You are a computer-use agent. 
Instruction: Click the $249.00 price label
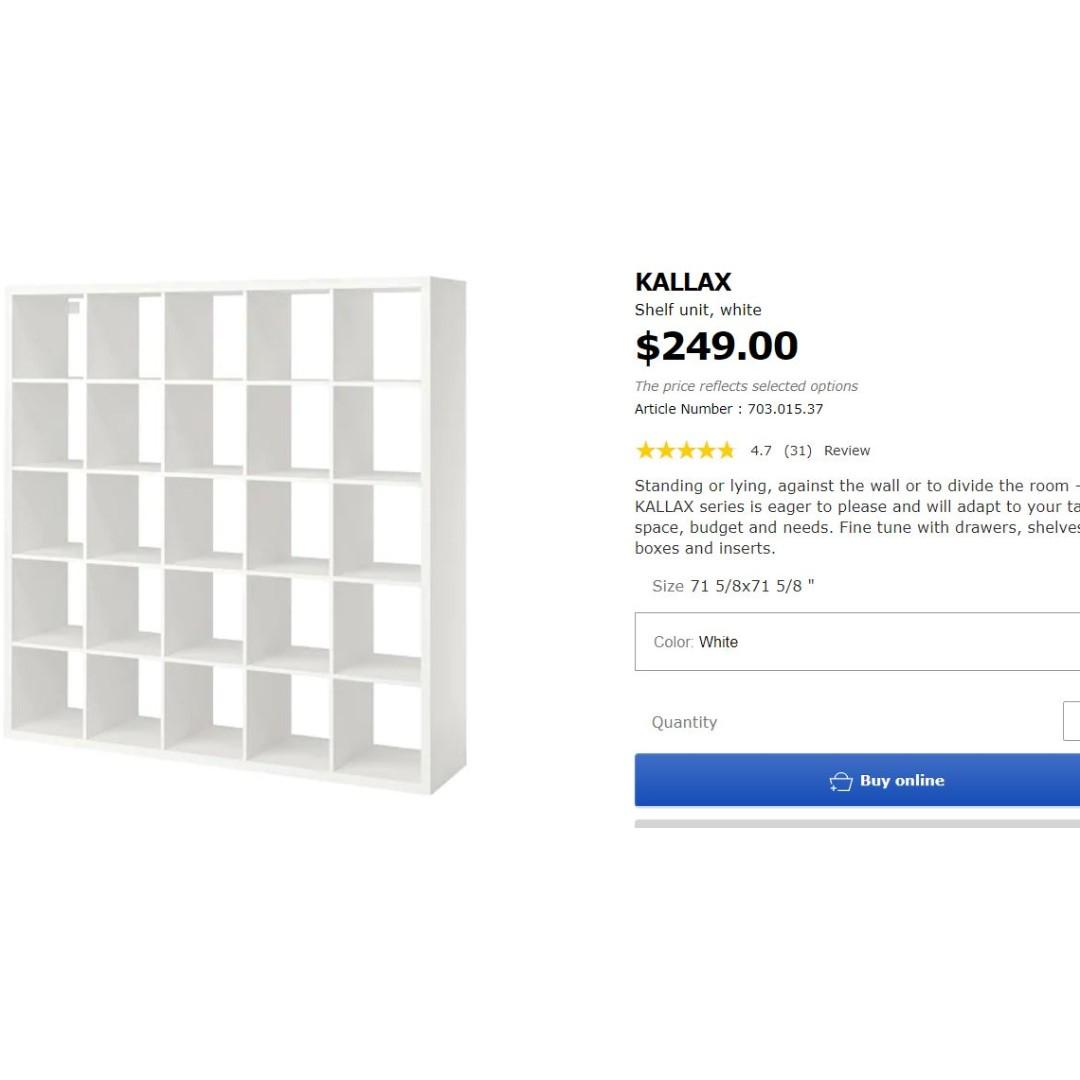[x=716, y=345]
